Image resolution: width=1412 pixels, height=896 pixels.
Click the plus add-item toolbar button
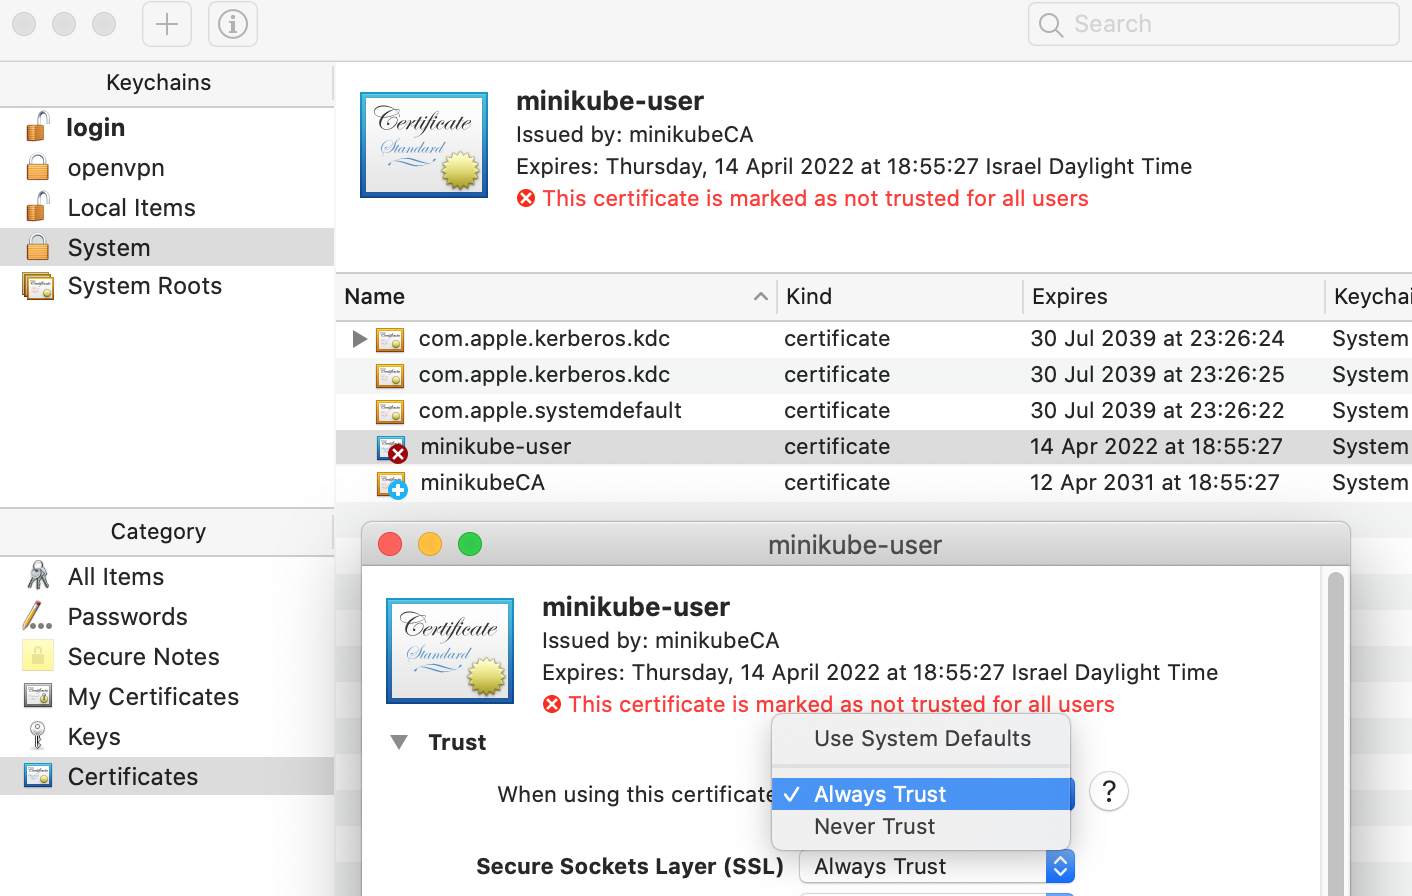coord(167,24)
